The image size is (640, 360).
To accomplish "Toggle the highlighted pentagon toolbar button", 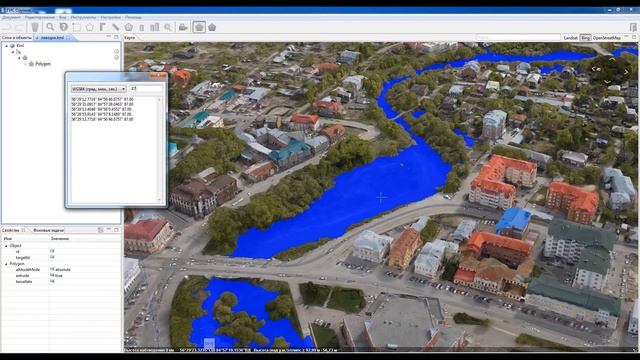I will click(x=199, y=27).
